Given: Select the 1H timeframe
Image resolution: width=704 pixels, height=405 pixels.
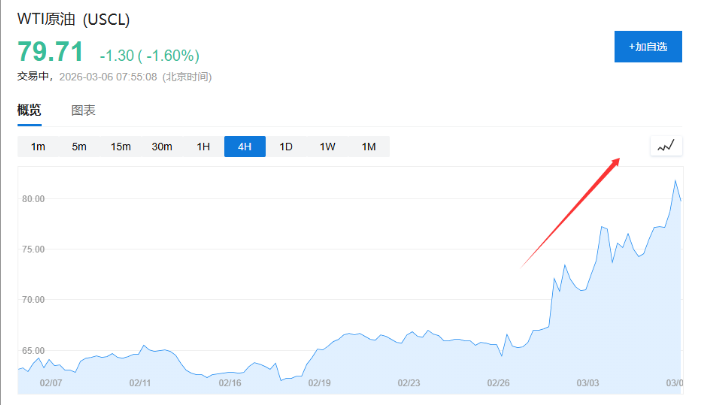Looking at the screenshot, I should click(203, 147).
